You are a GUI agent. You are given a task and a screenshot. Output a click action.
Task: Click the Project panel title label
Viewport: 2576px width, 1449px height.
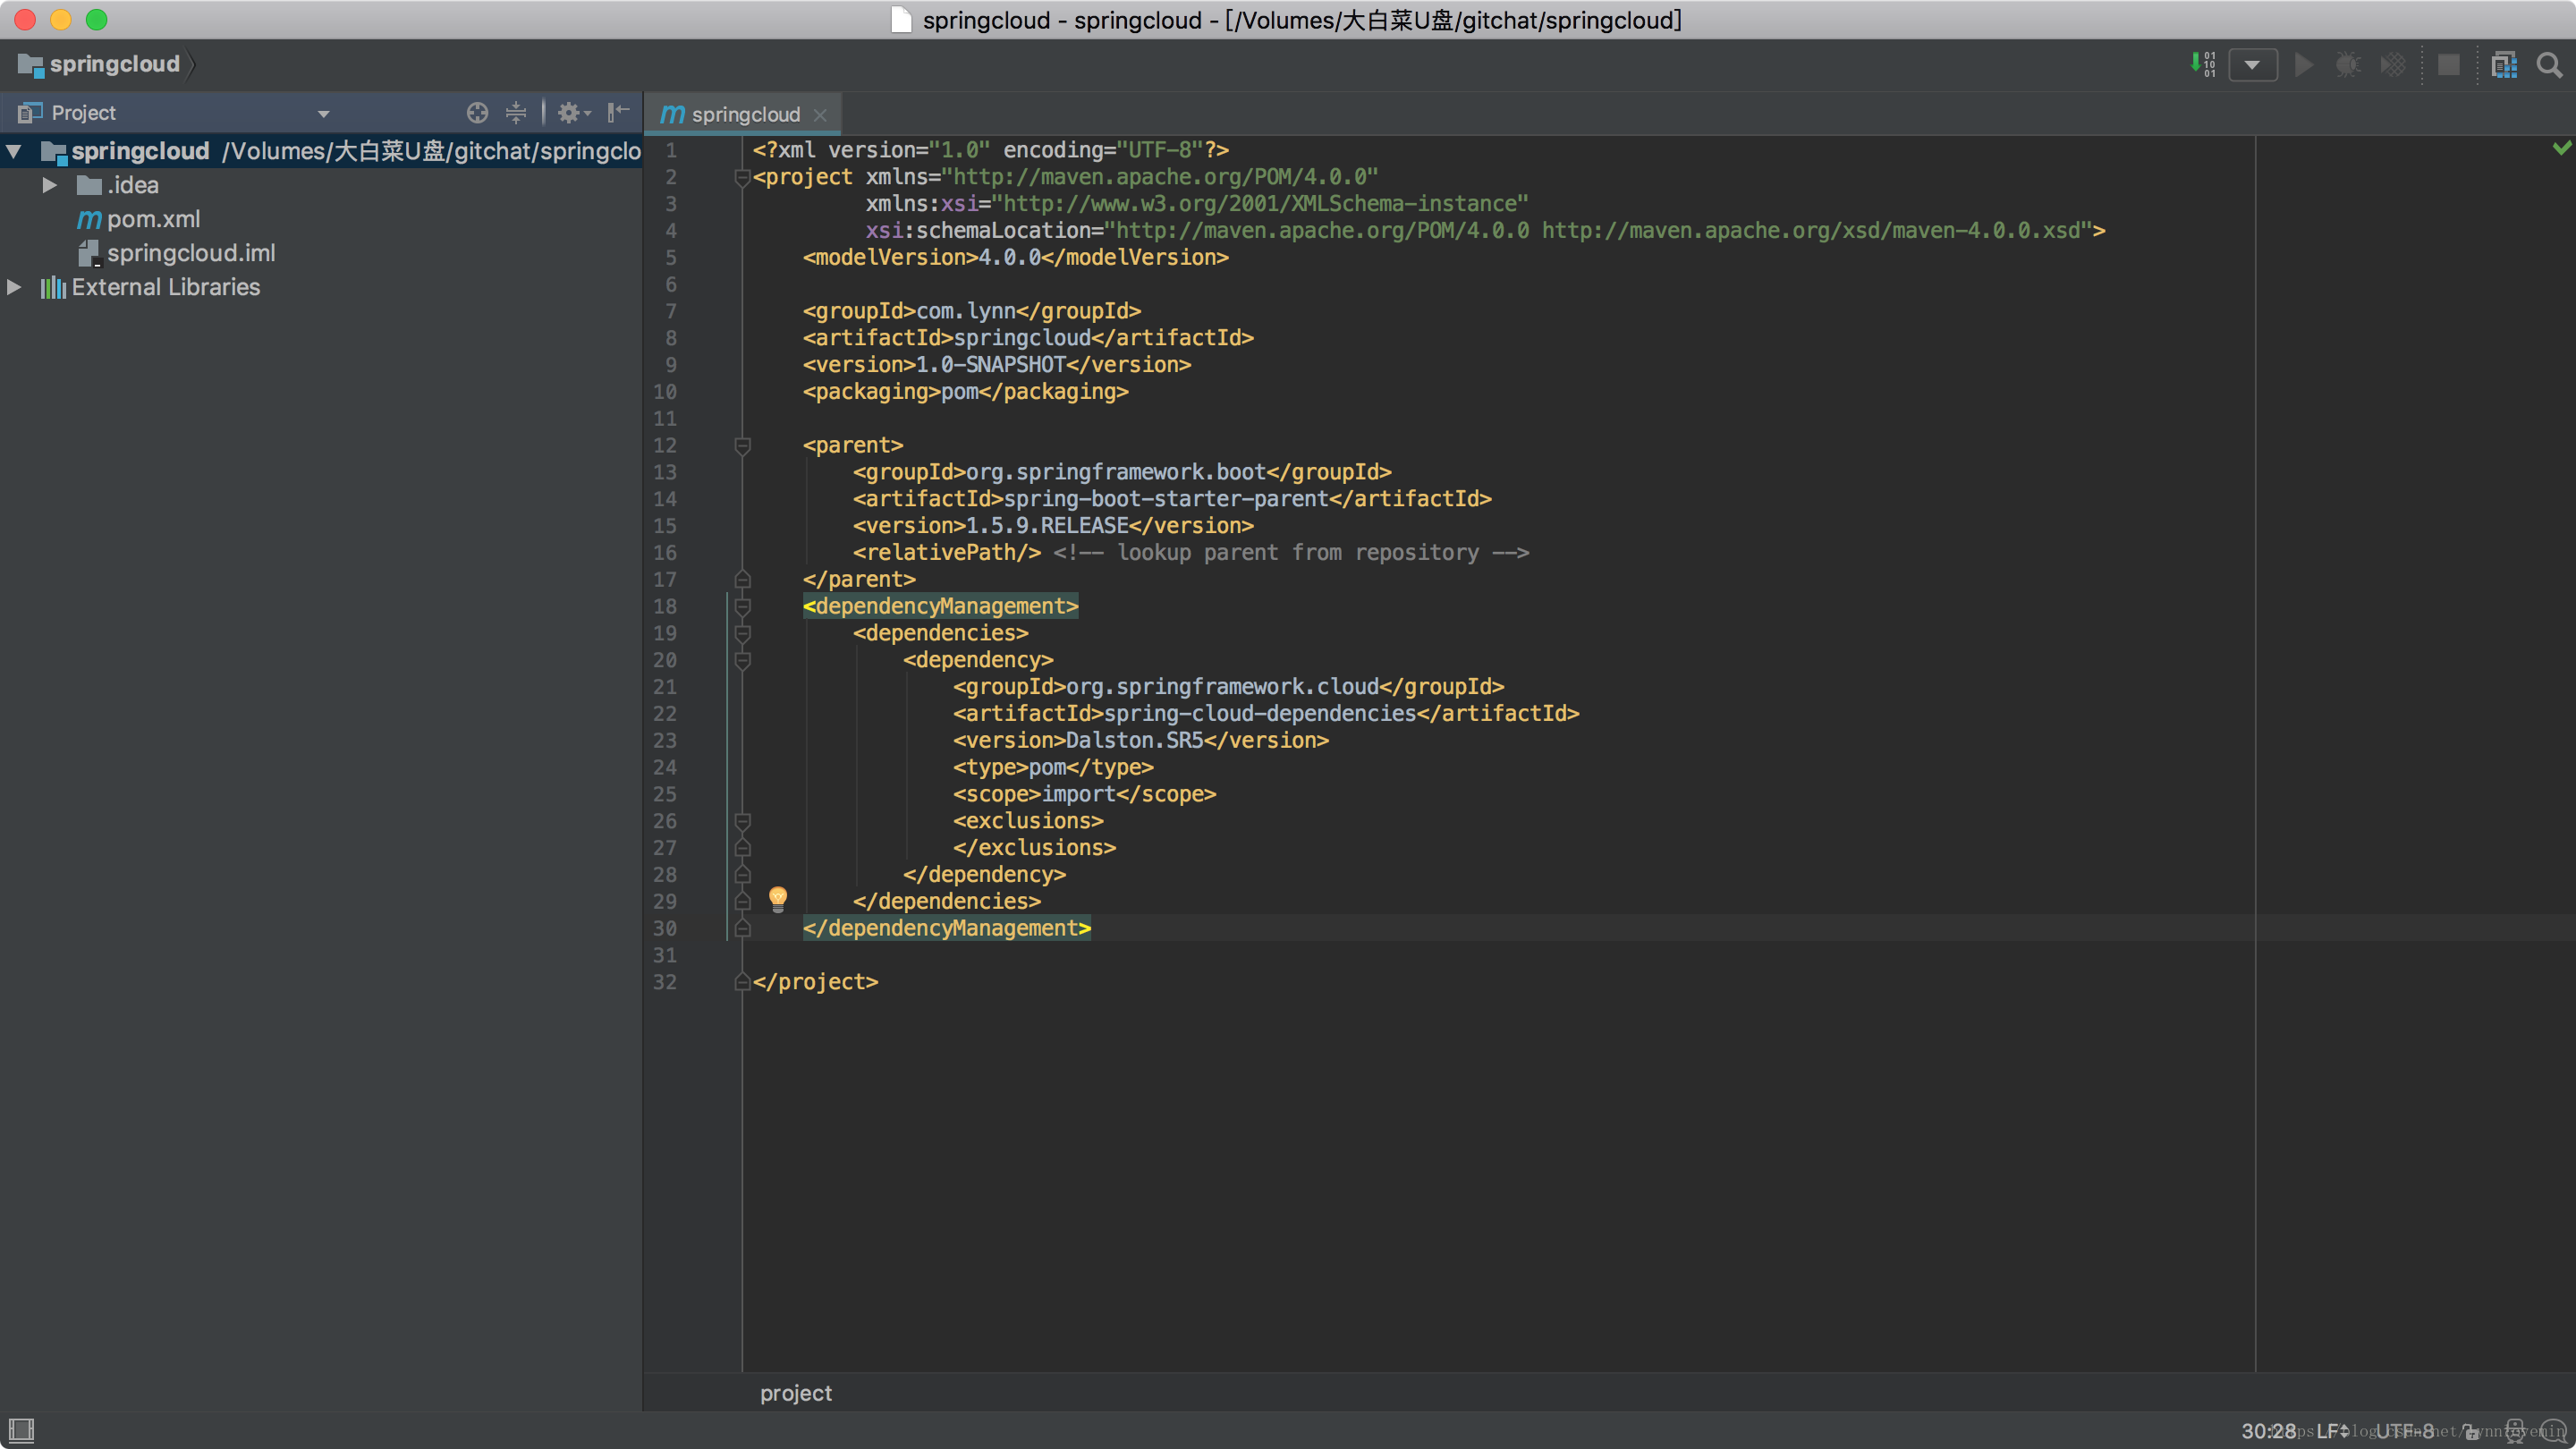pos(83,113)
